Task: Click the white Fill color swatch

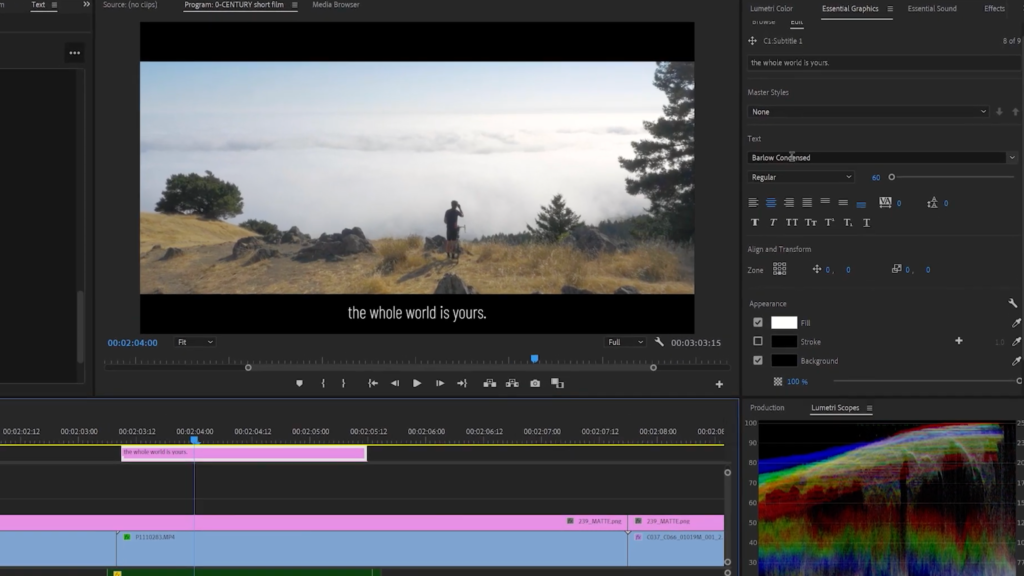Action: coord(784,323)
